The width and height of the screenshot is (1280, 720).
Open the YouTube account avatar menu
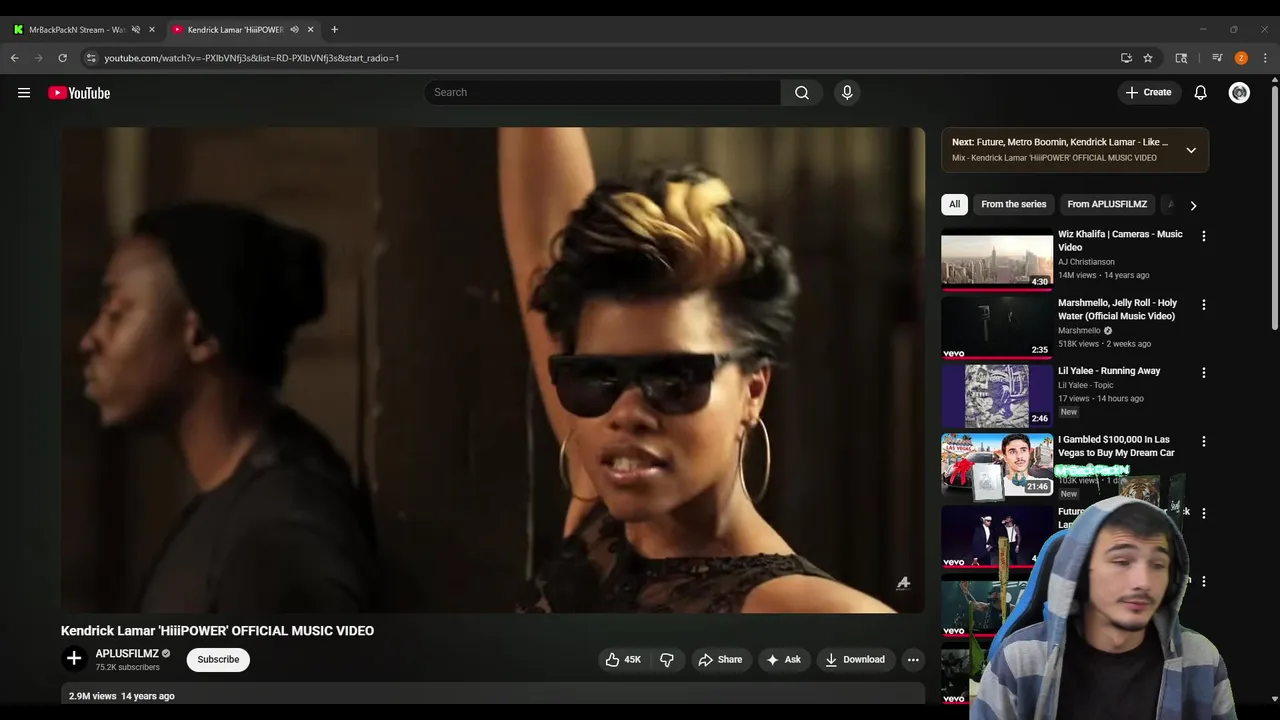(1239, 93)
